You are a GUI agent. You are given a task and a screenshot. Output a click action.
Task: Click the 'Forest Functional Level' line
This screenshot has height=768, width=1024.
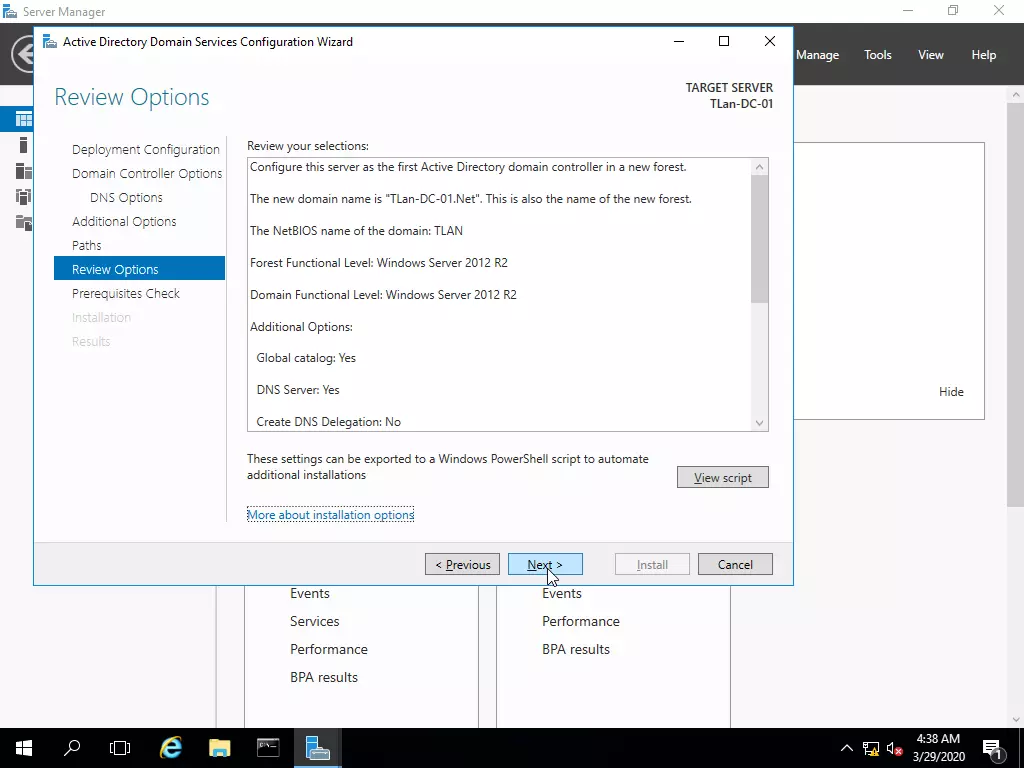pos(379,263)
